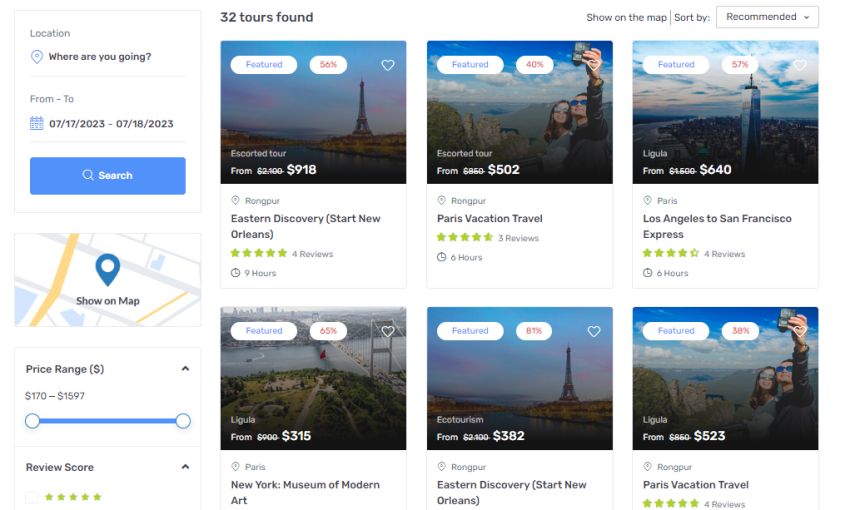Click the location pin icon in search form
Viewport: 850px width, 510px height.
click(x=37, y=57)
